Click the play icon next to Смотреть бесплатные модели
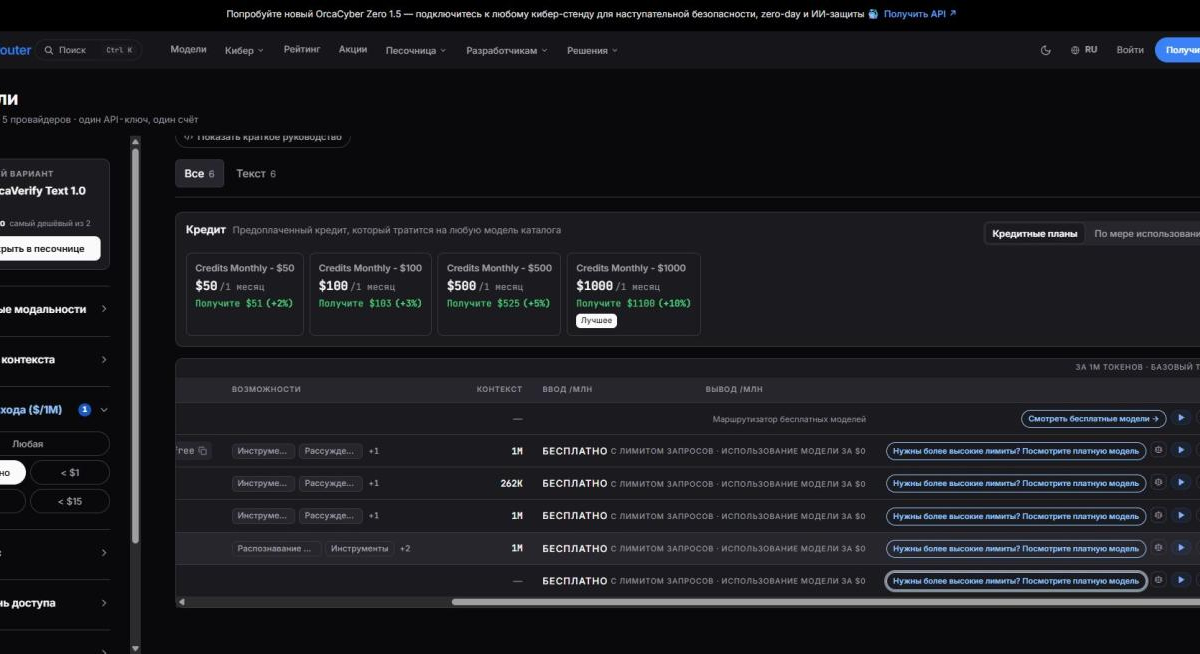 [1181, 419]
